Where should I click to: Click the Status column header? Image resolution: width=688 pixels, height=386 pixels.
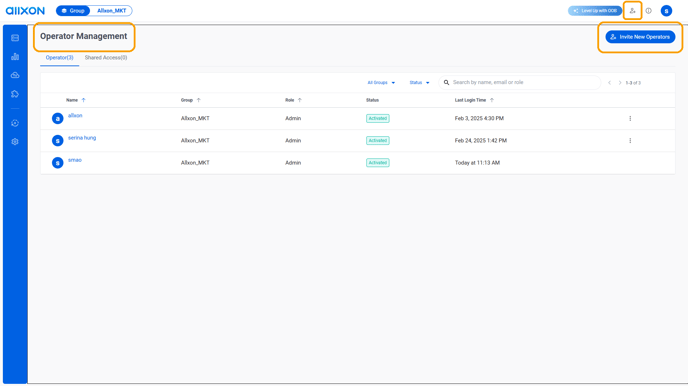tap(372, 100)
